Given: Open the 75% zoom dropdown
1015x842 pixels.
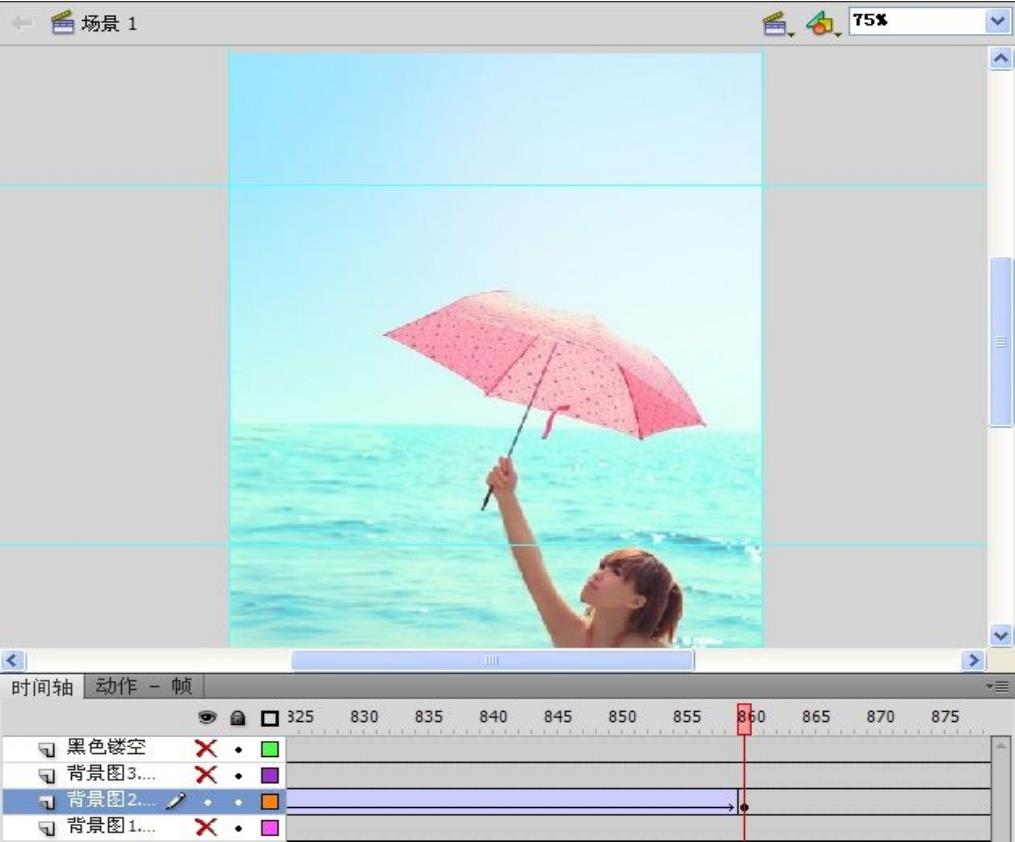Looking at the screenshot, I should click(x=997, y=22).
